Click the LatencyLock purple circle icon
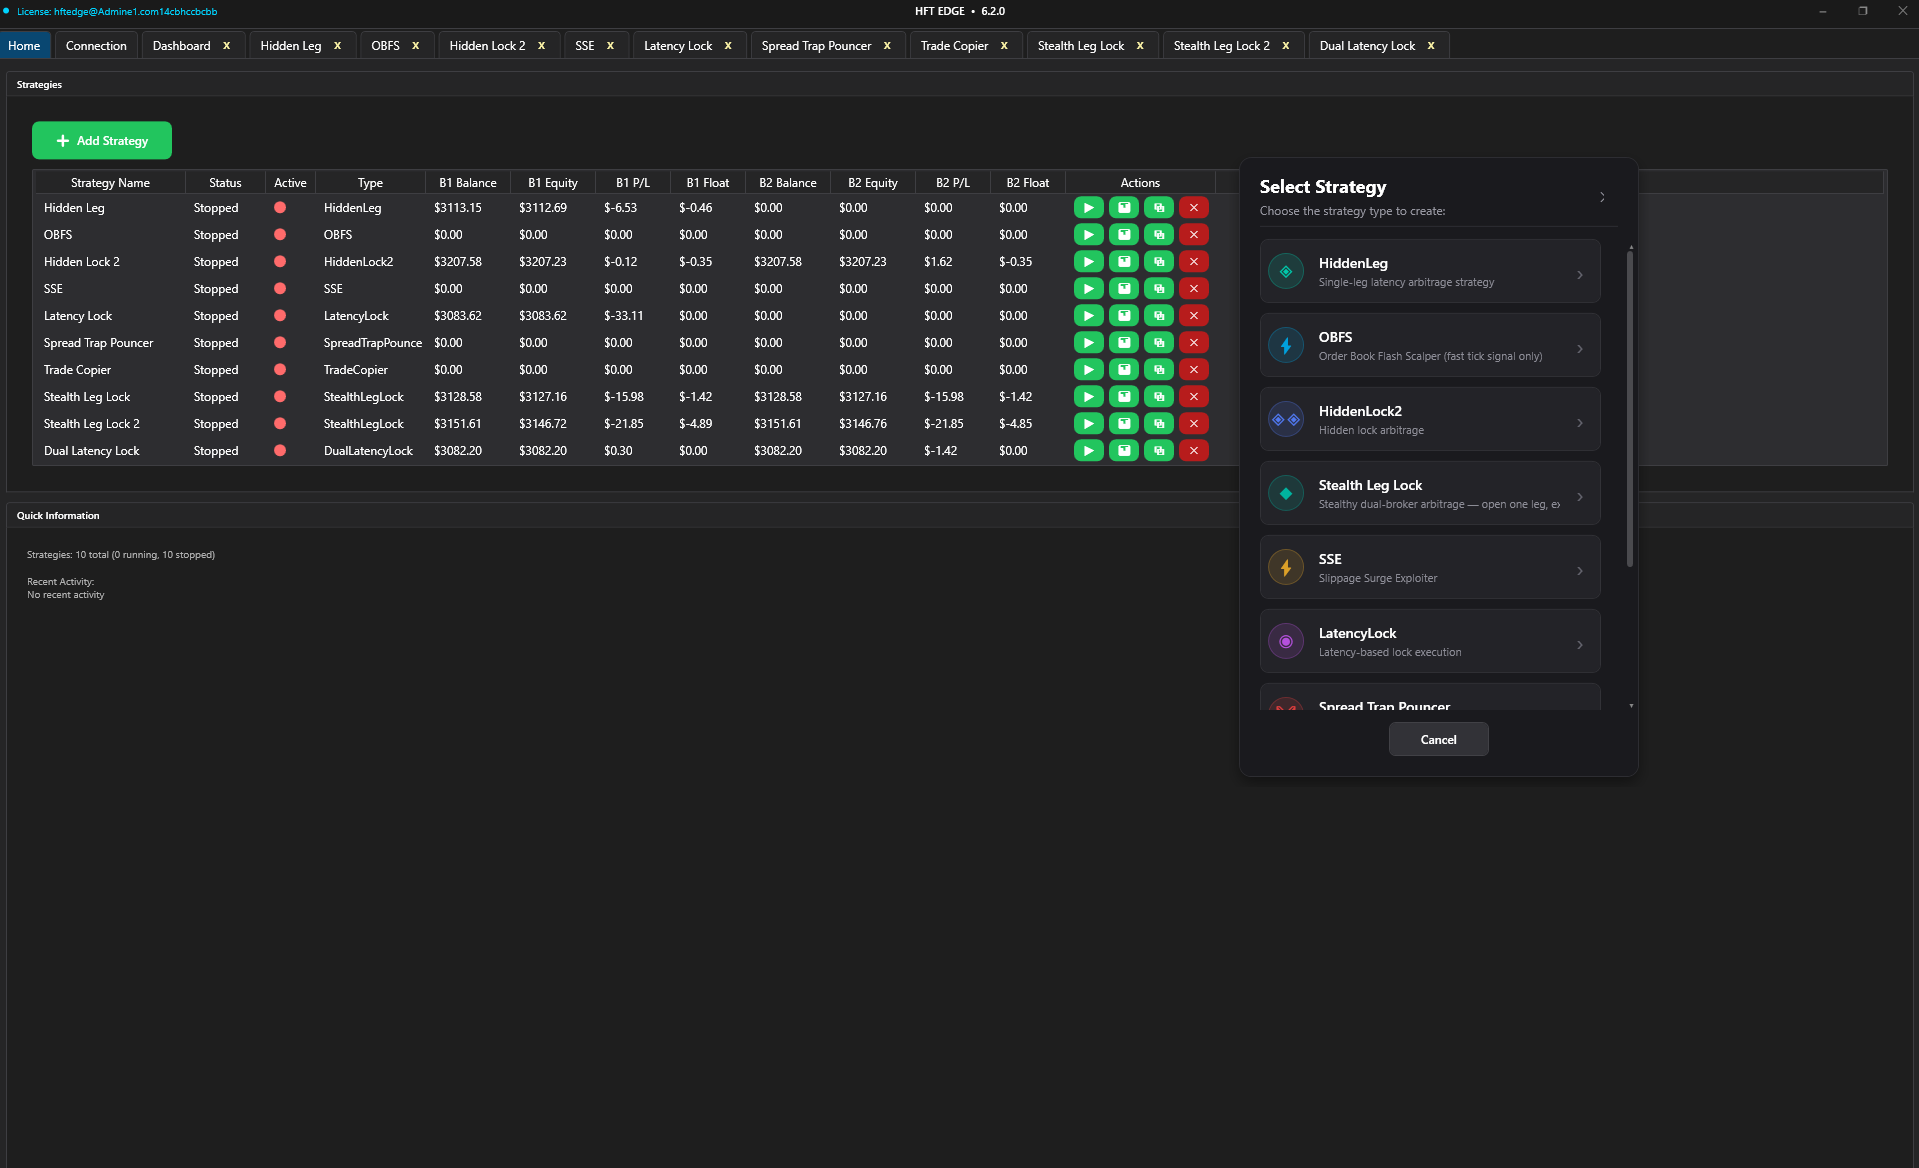 coord(1286,642)
